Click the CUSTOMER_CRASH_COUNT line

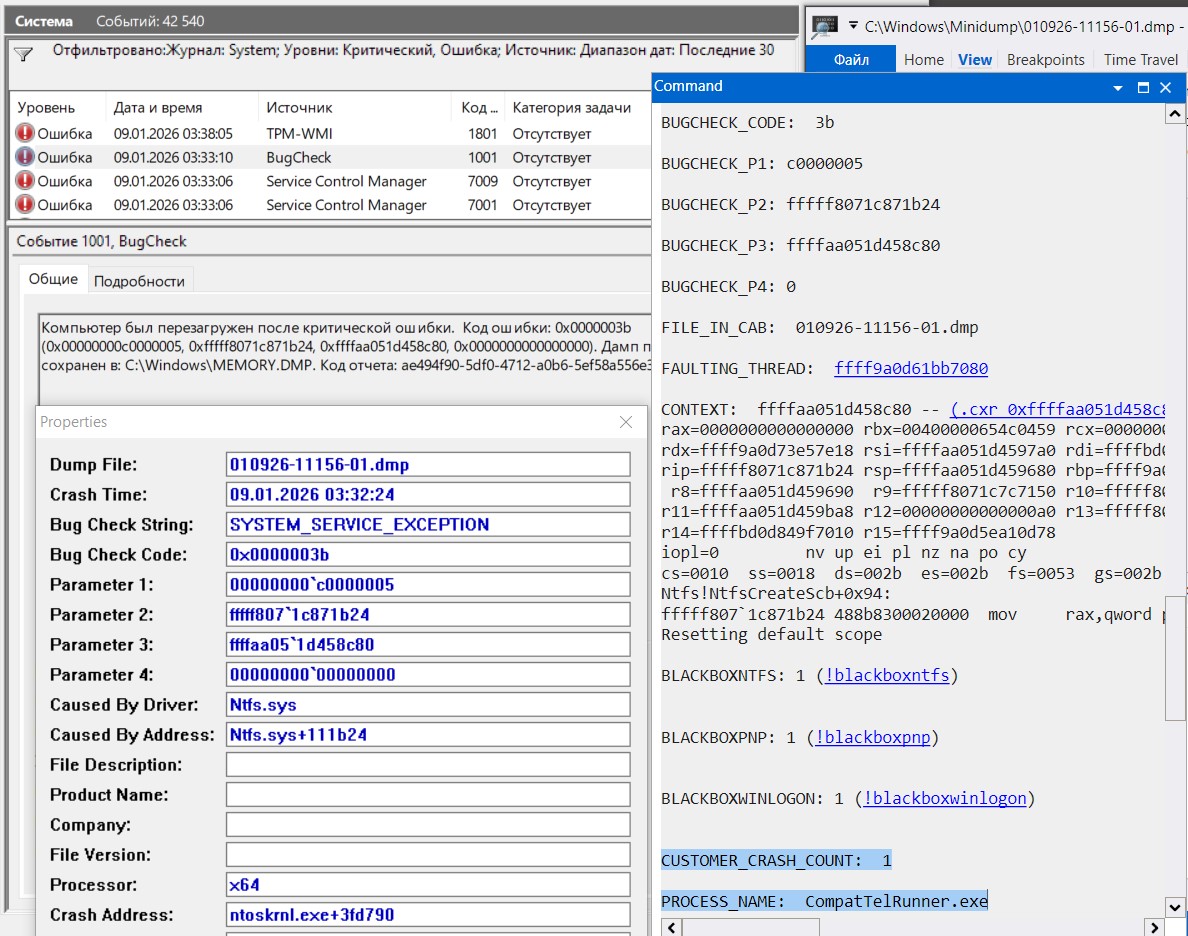point(776,860)
